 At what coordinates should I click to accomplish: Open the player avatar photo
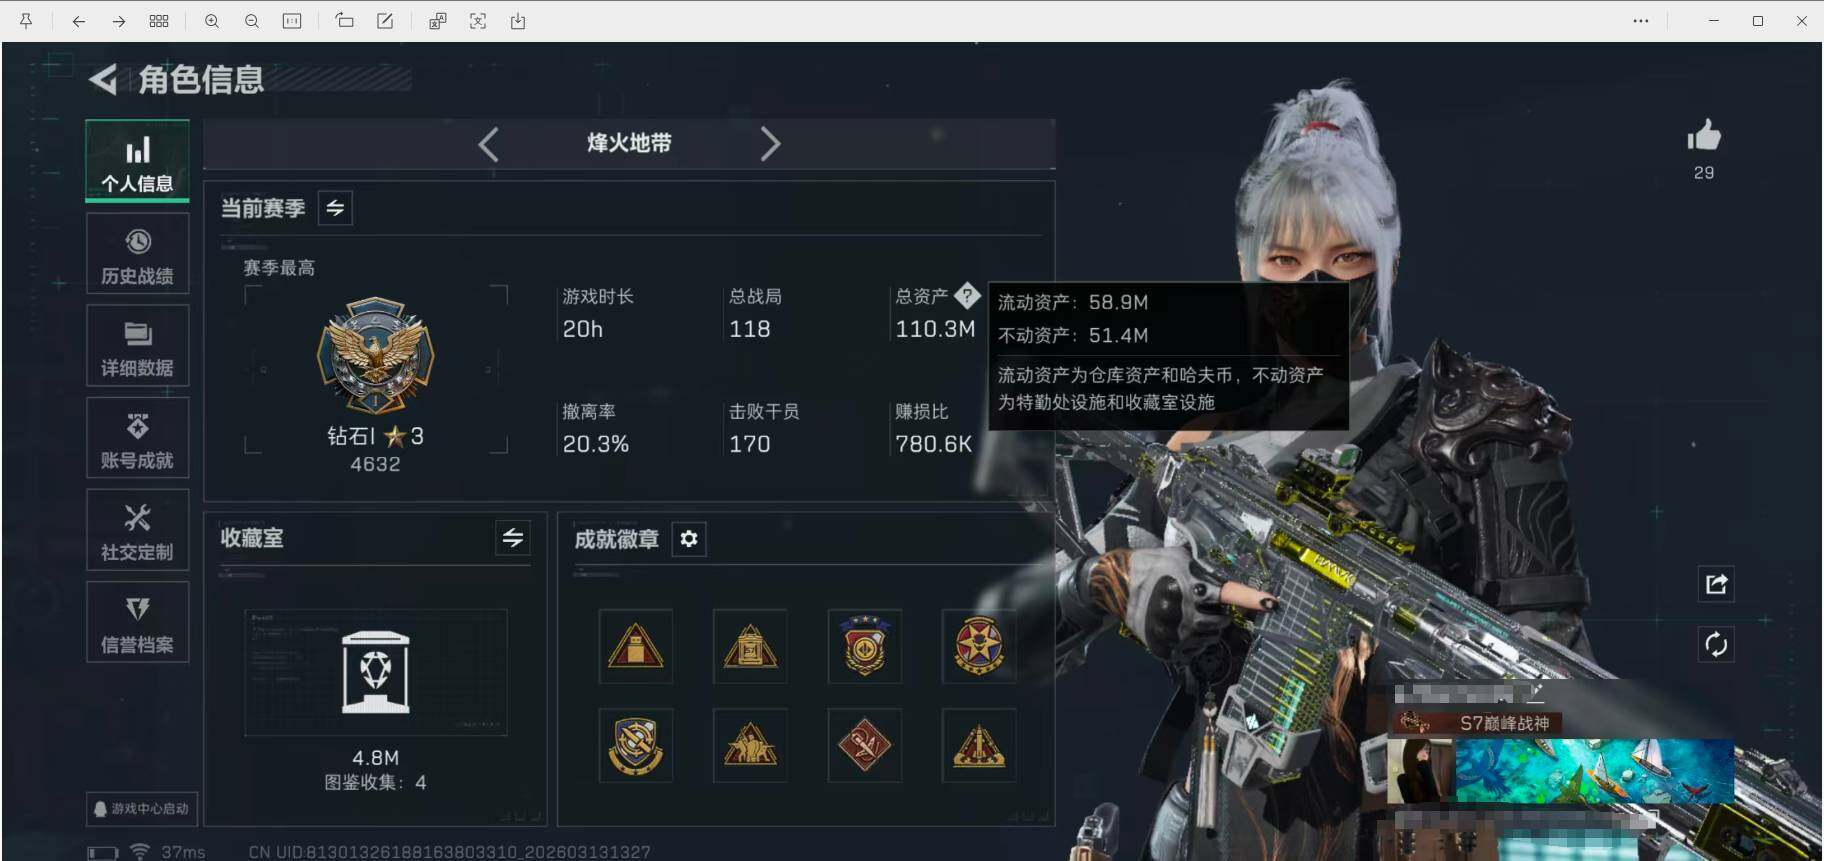(1422, 771)
